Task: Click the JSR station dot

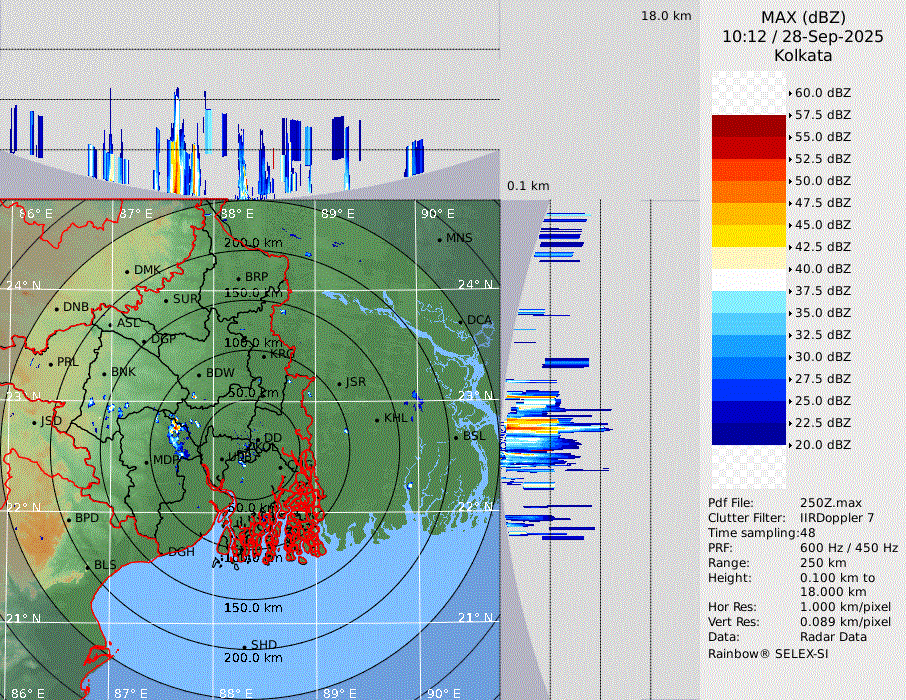Action: pos(339,383)
